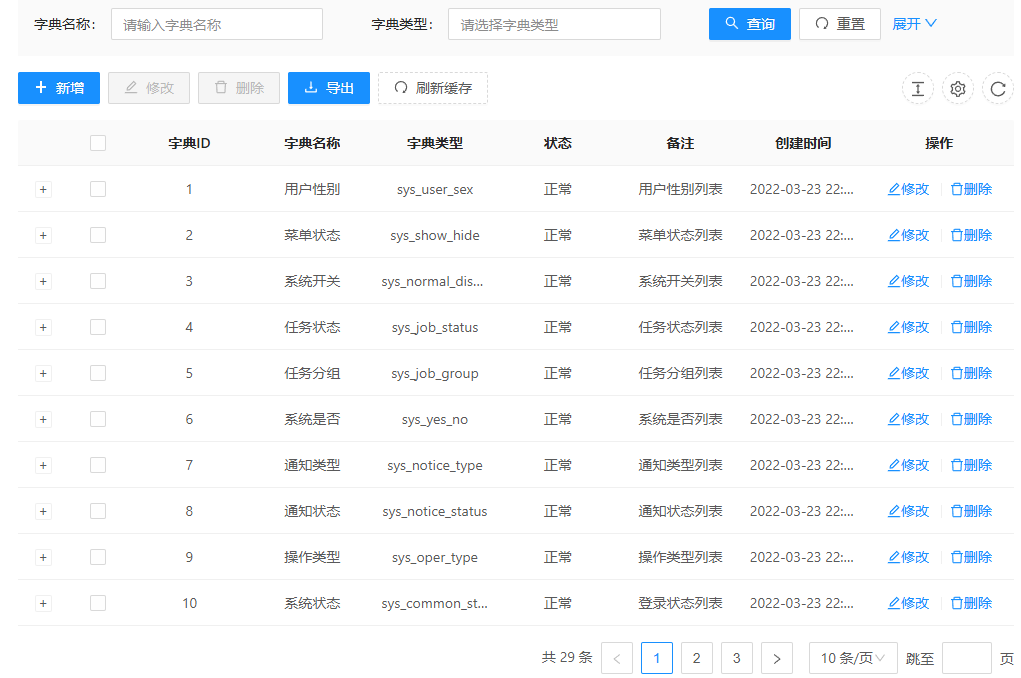
Task: Go to page 2 in pagination
Action: [x=697, y=658]
